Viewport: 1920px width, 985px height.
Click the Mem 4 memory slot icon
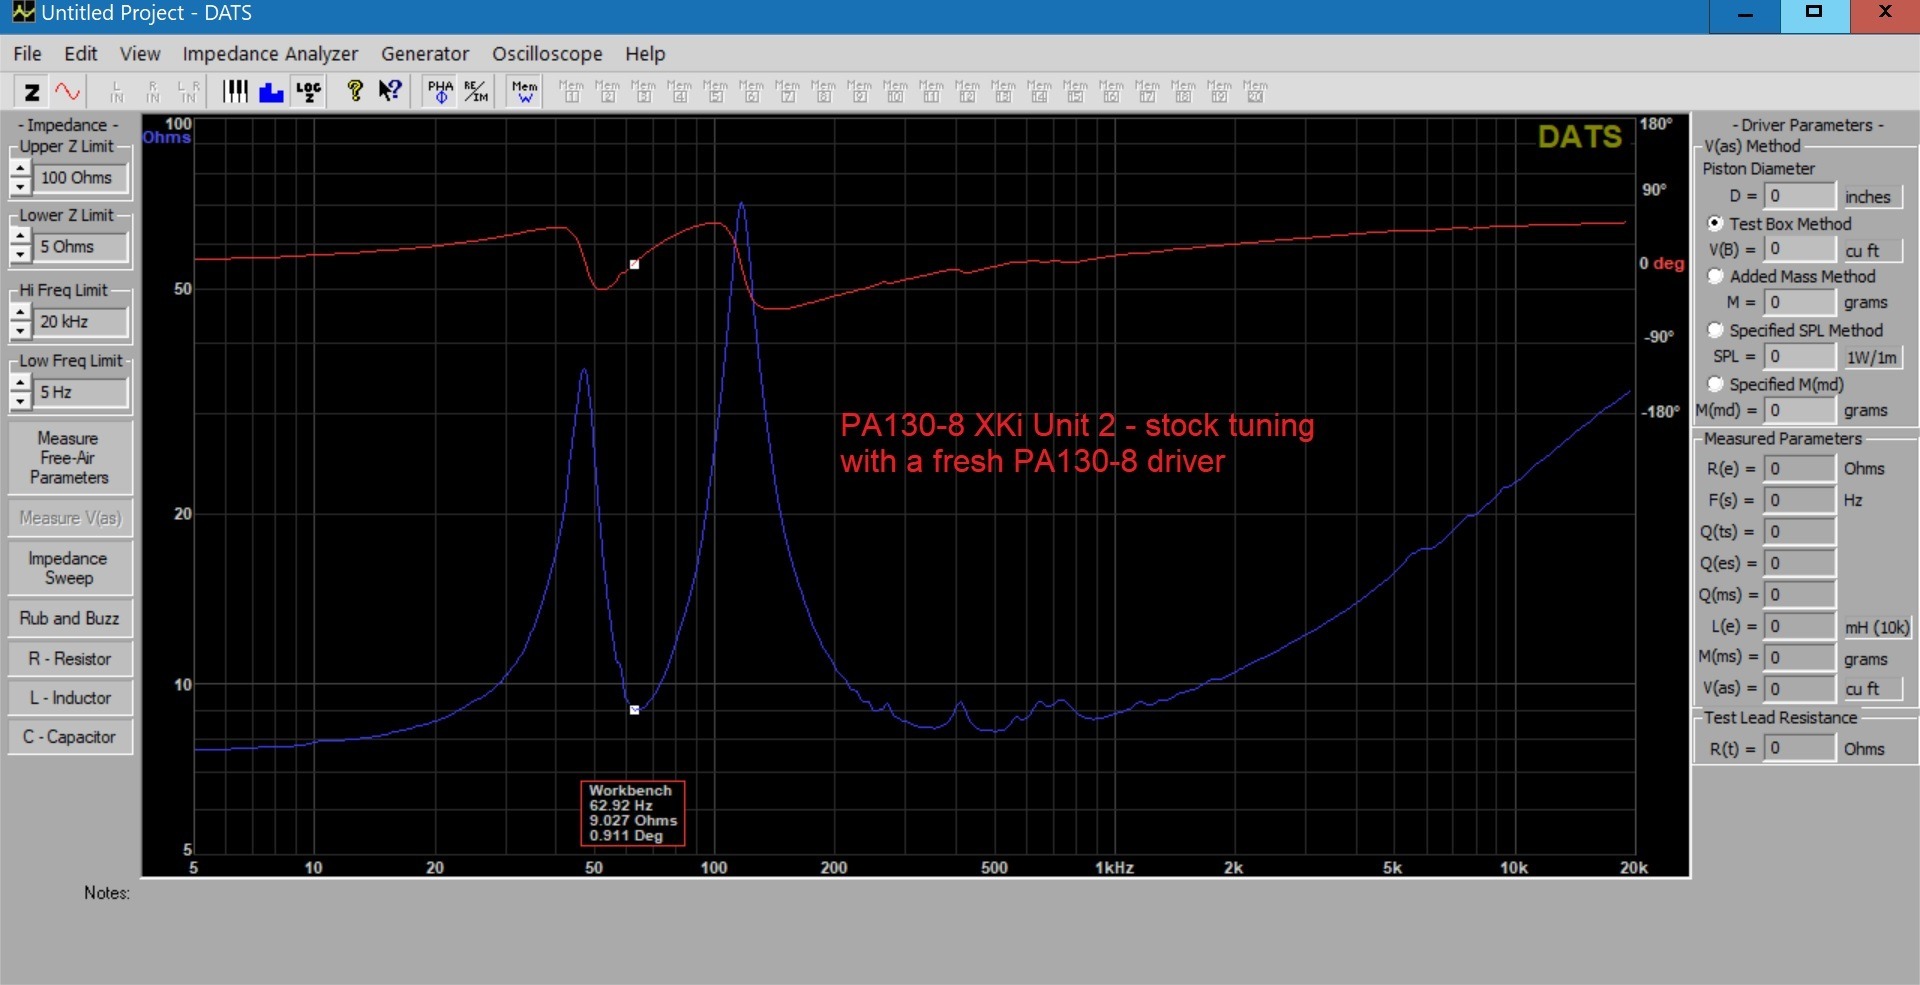pyautogui.click(x=679, y=92)
